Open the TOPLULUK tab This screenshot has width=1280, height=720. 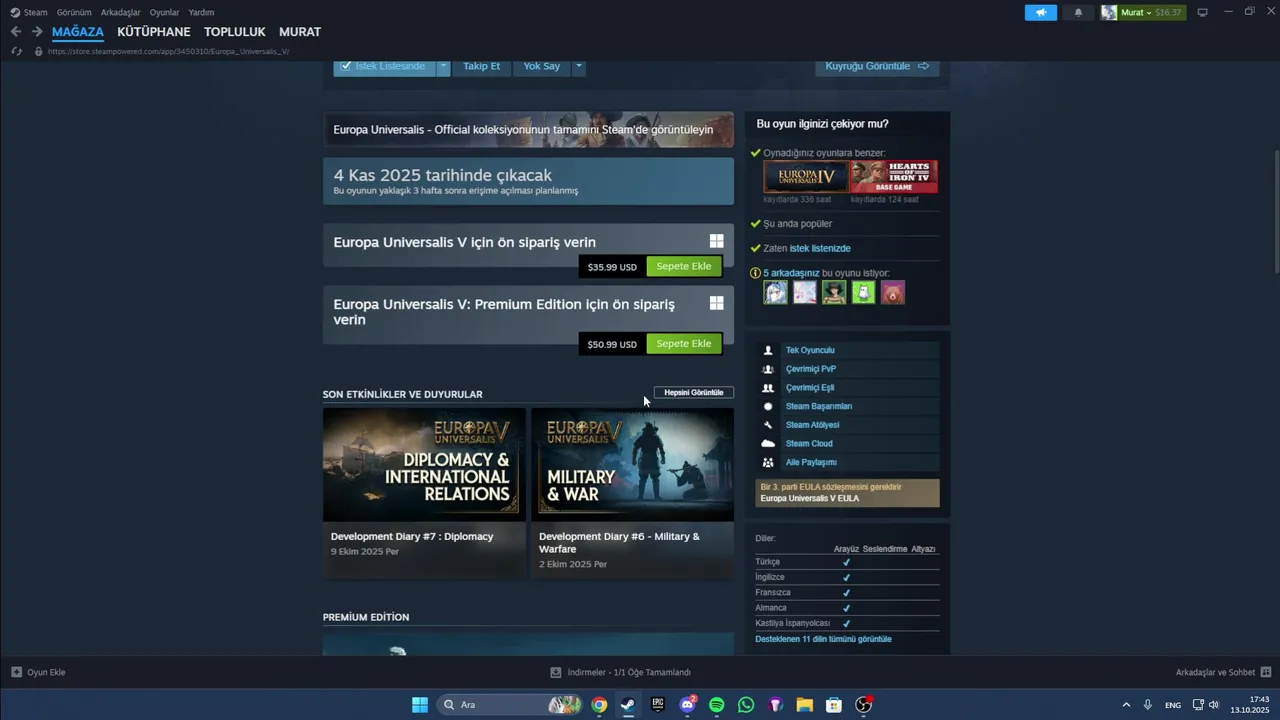pos(235,32)
